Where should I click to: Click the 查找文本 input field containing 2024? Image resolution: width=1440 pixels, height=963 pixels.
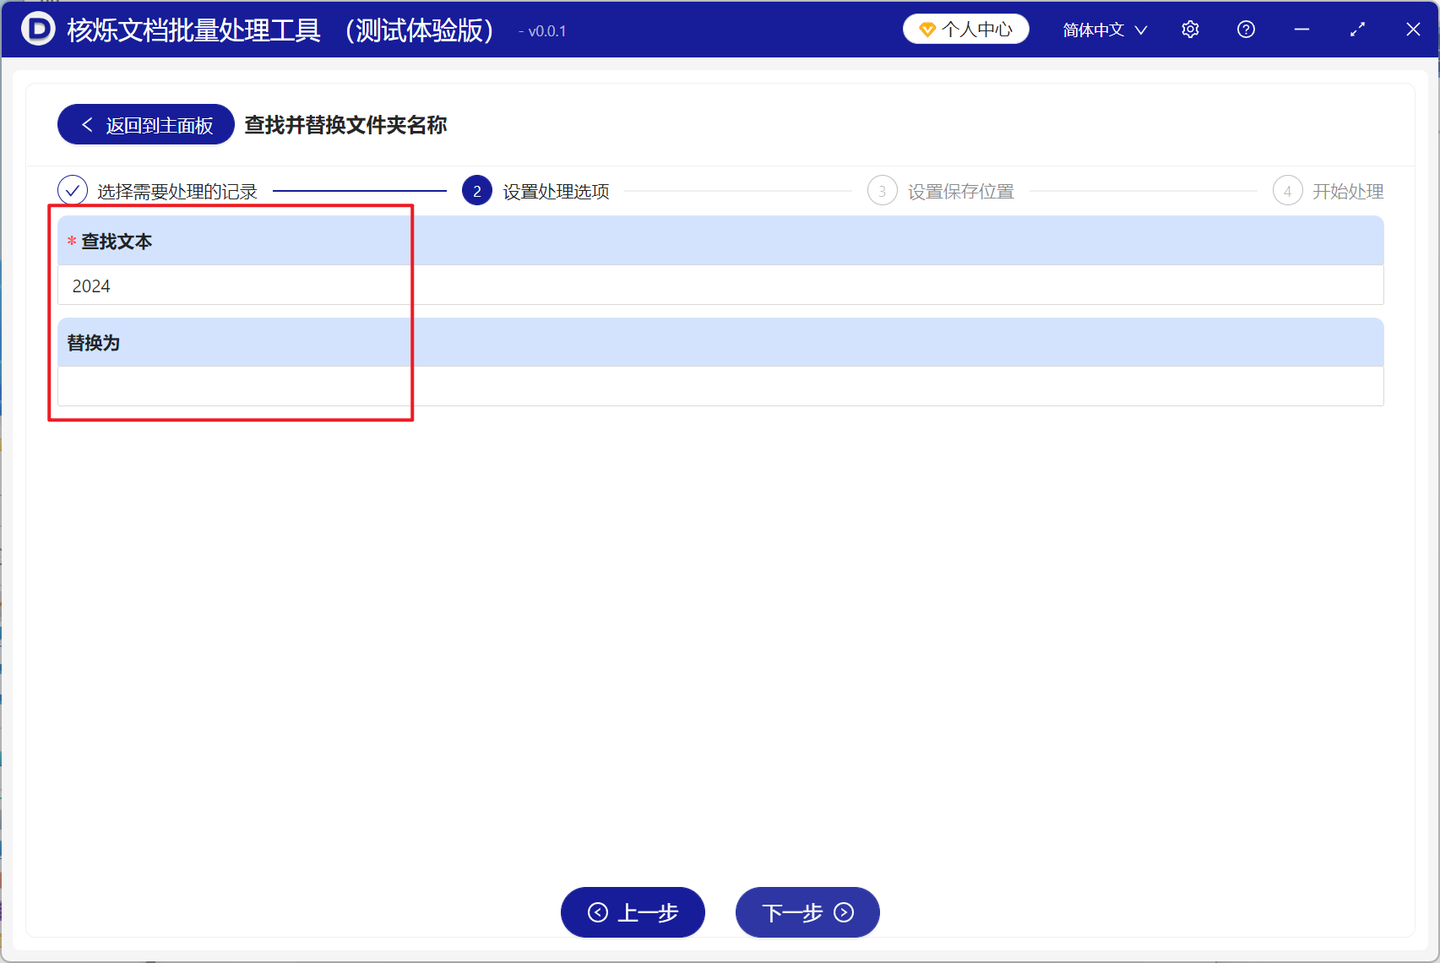(720, 285)
